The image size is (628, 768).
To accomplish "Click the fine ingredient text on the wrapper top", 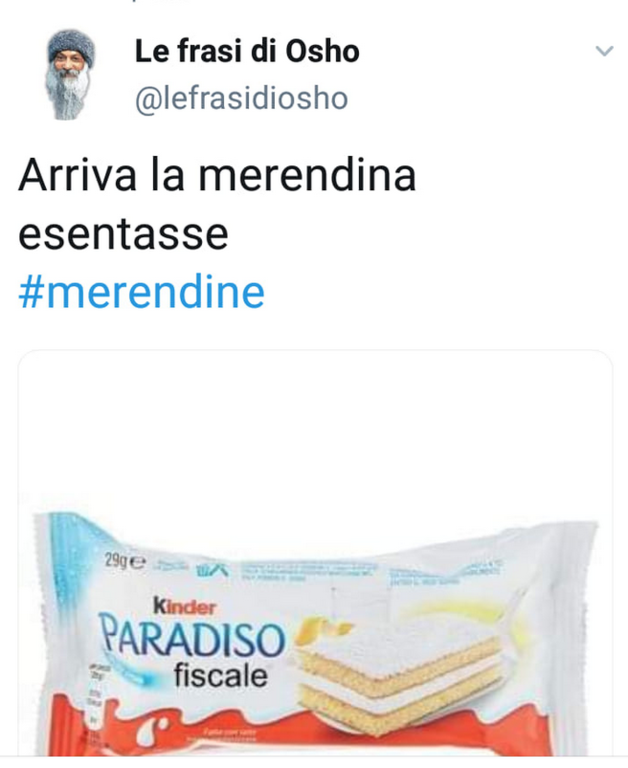I will click(x=309, y=572).
